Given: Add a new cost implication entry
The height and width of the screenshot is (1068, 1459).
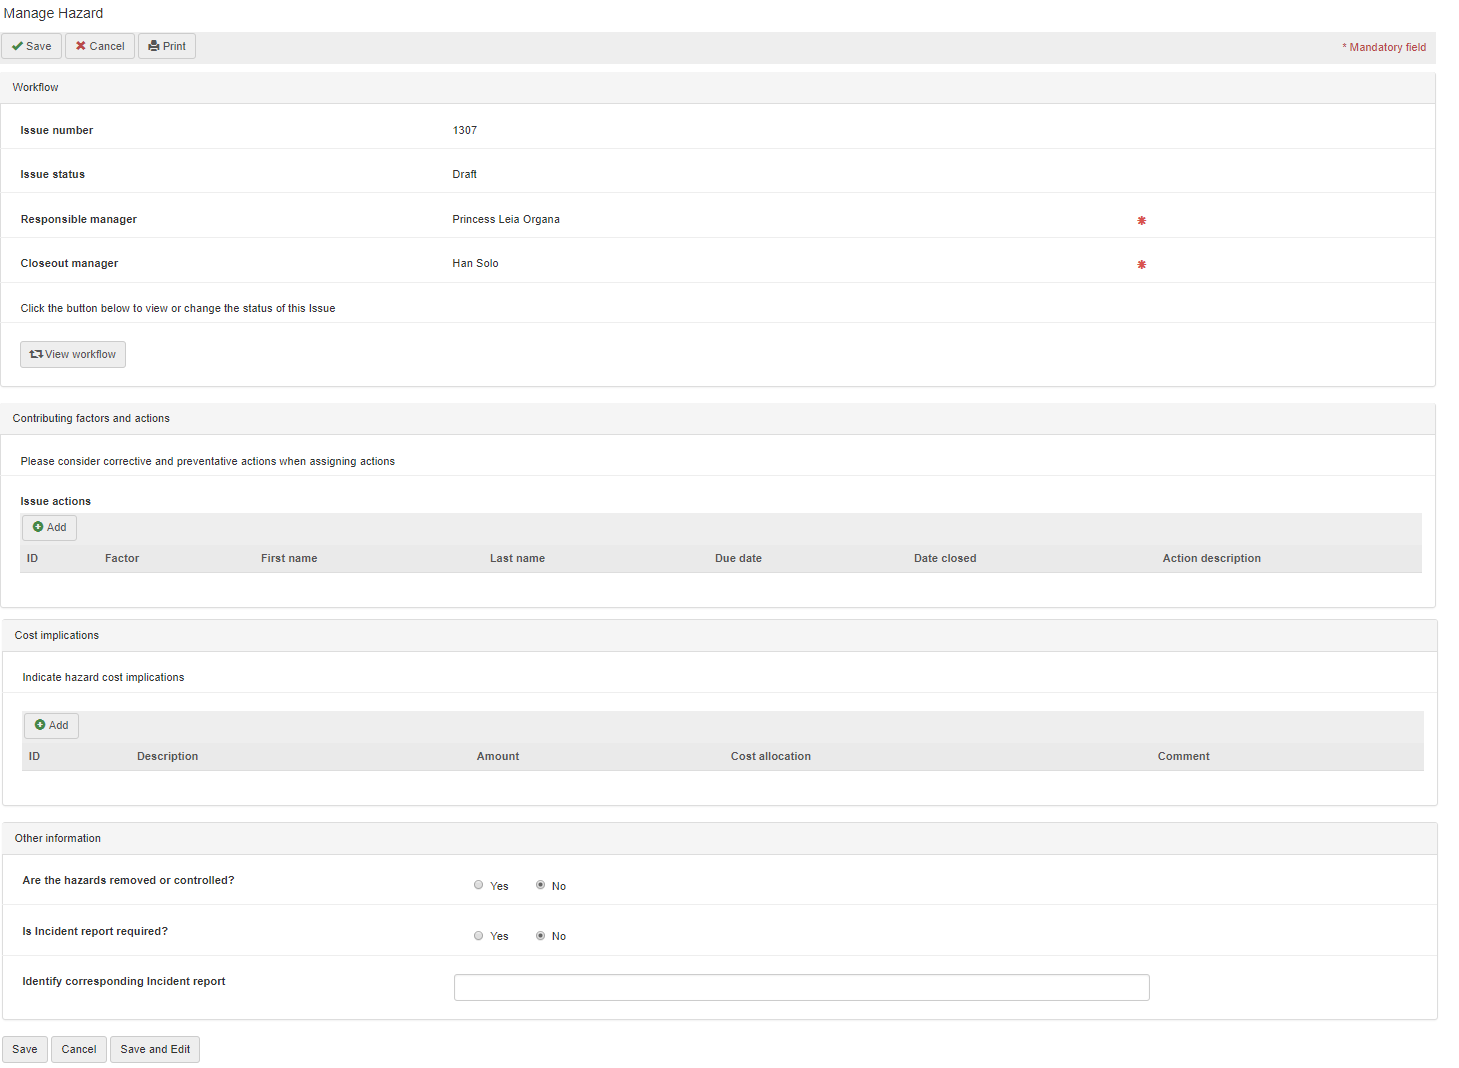Looking at the screenshot, I should coord(52,725).
